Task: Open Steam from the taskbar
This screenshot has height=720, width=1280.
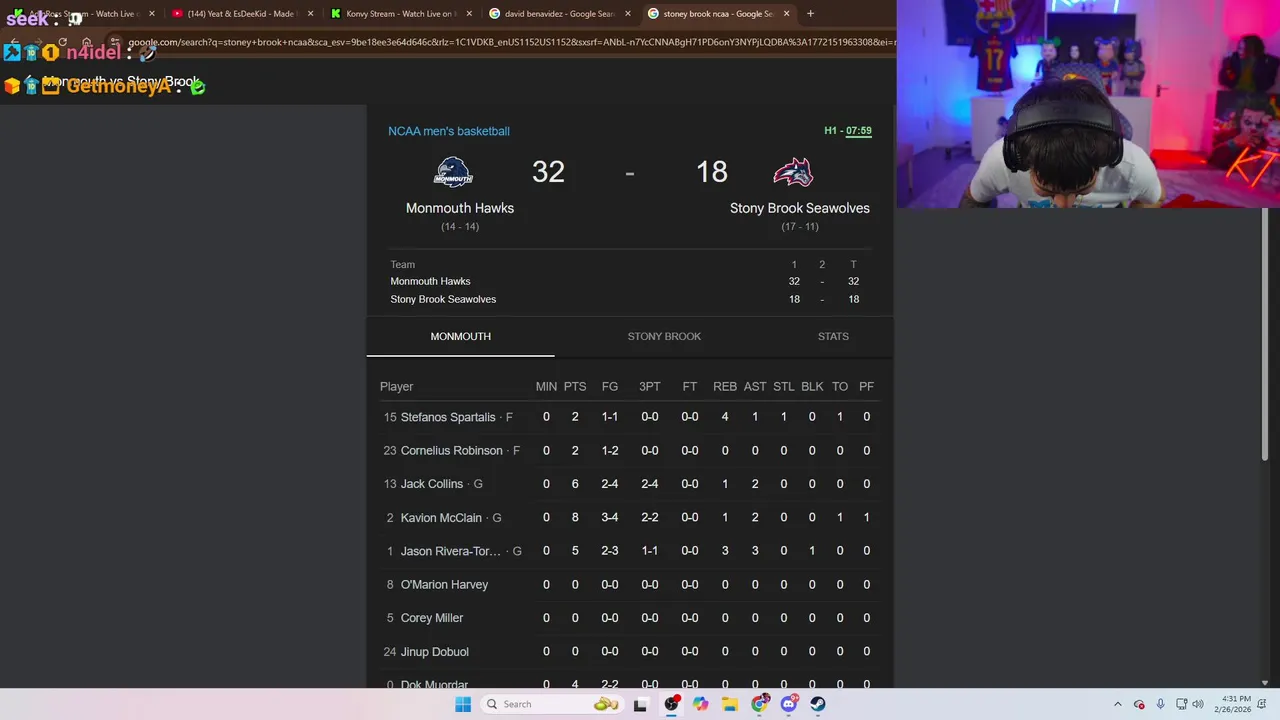Action: [818, 704]
